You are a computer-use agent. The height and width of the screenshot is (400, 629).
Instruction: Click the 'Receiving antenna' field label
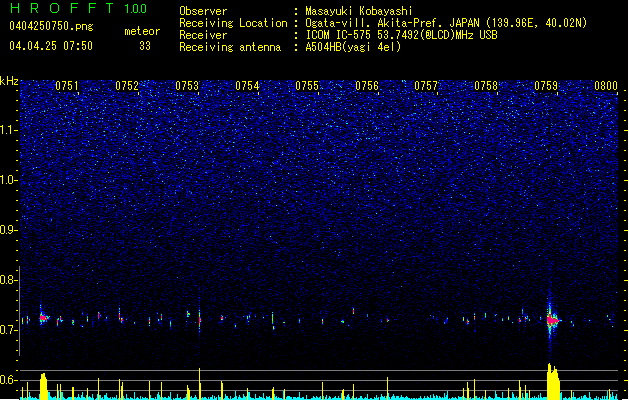(230, 47)
